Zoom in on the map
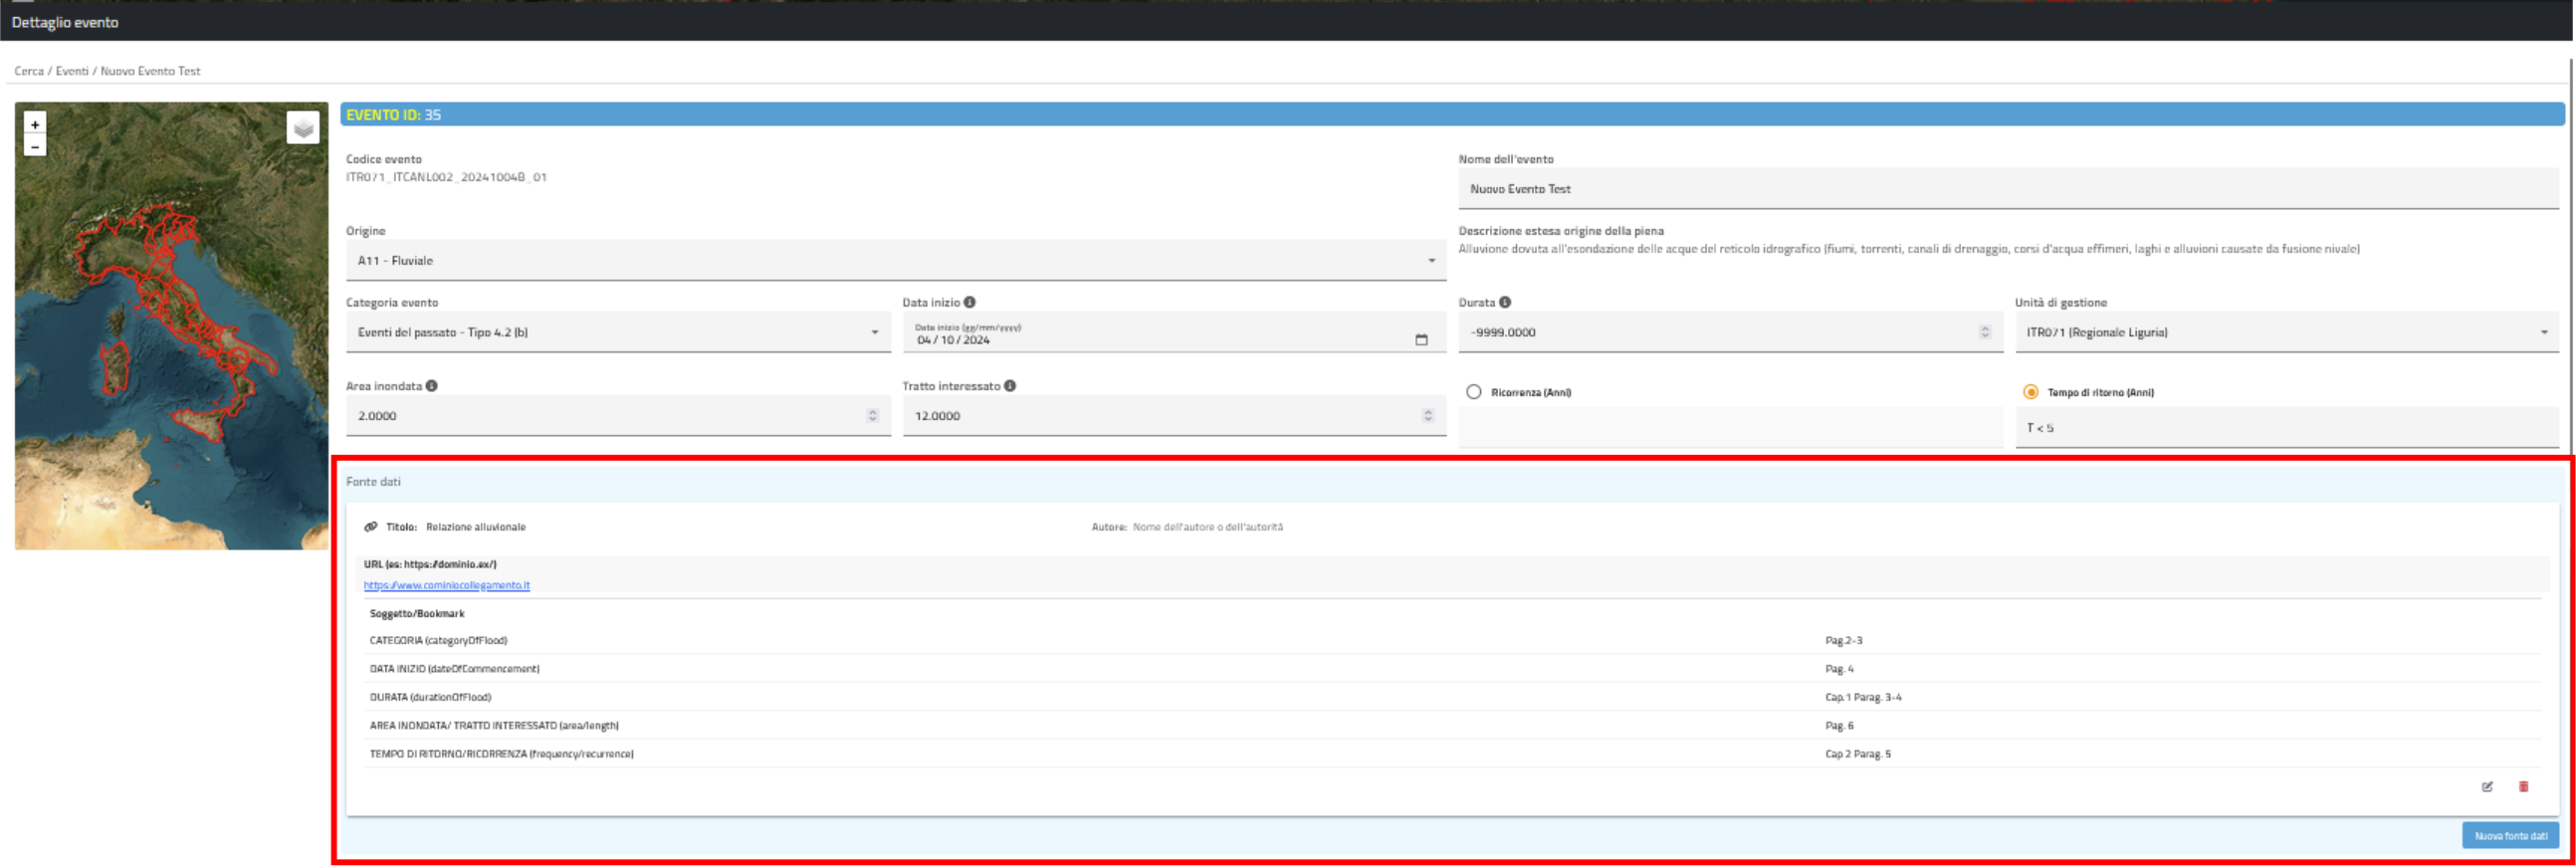Image resolution: width=2576 pixels, height=866 pixels. click(x=35, y=125)
